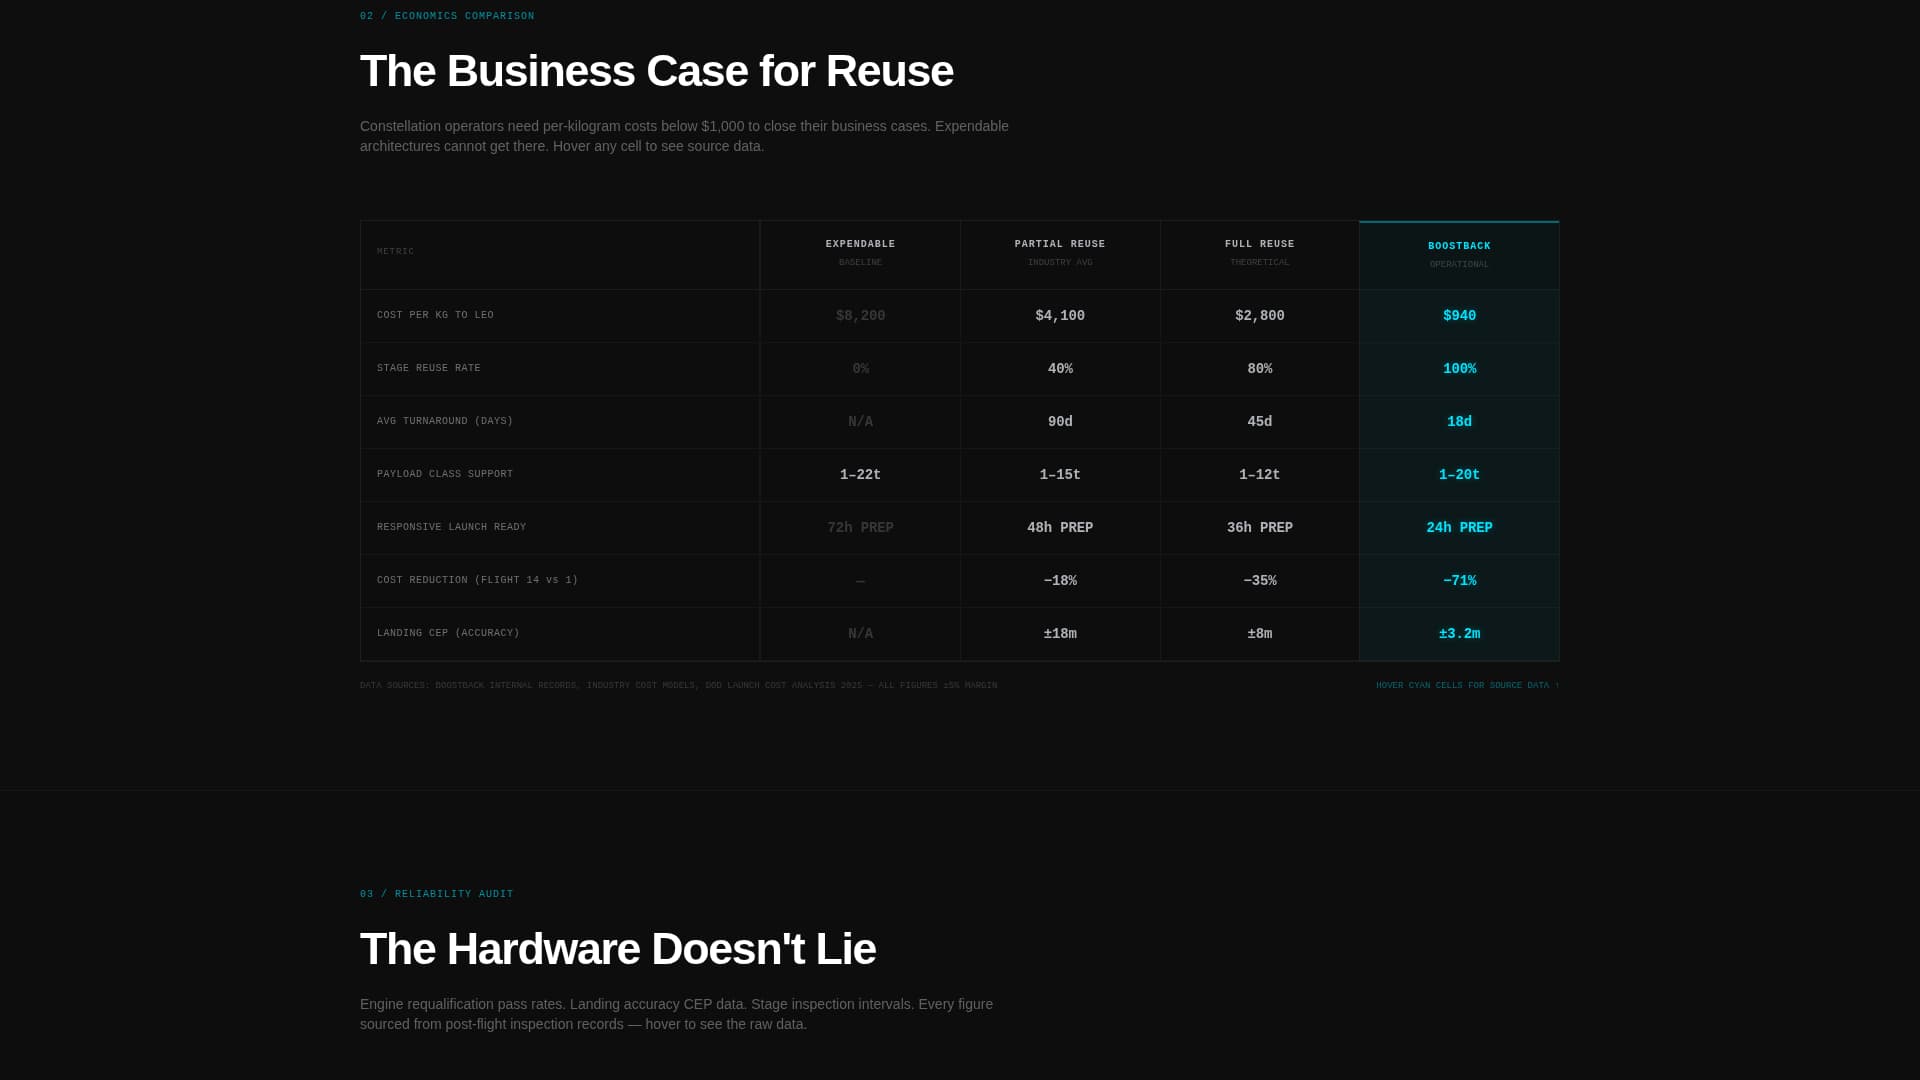This screenshot has height=1080, width=1920.
Task: Select the 24h PREP responsive launch cell
Action: 1459,527
